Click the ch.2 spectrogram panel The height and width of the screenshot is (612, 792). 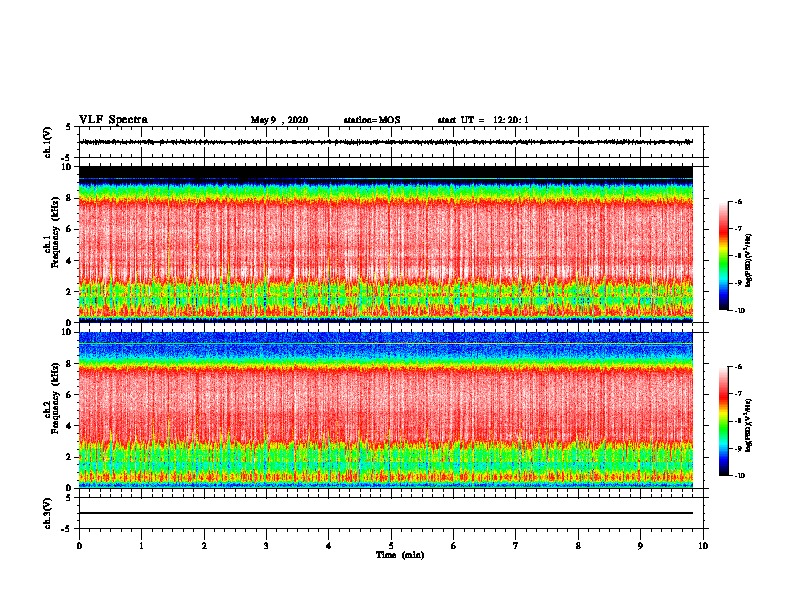tap(386, 410)
